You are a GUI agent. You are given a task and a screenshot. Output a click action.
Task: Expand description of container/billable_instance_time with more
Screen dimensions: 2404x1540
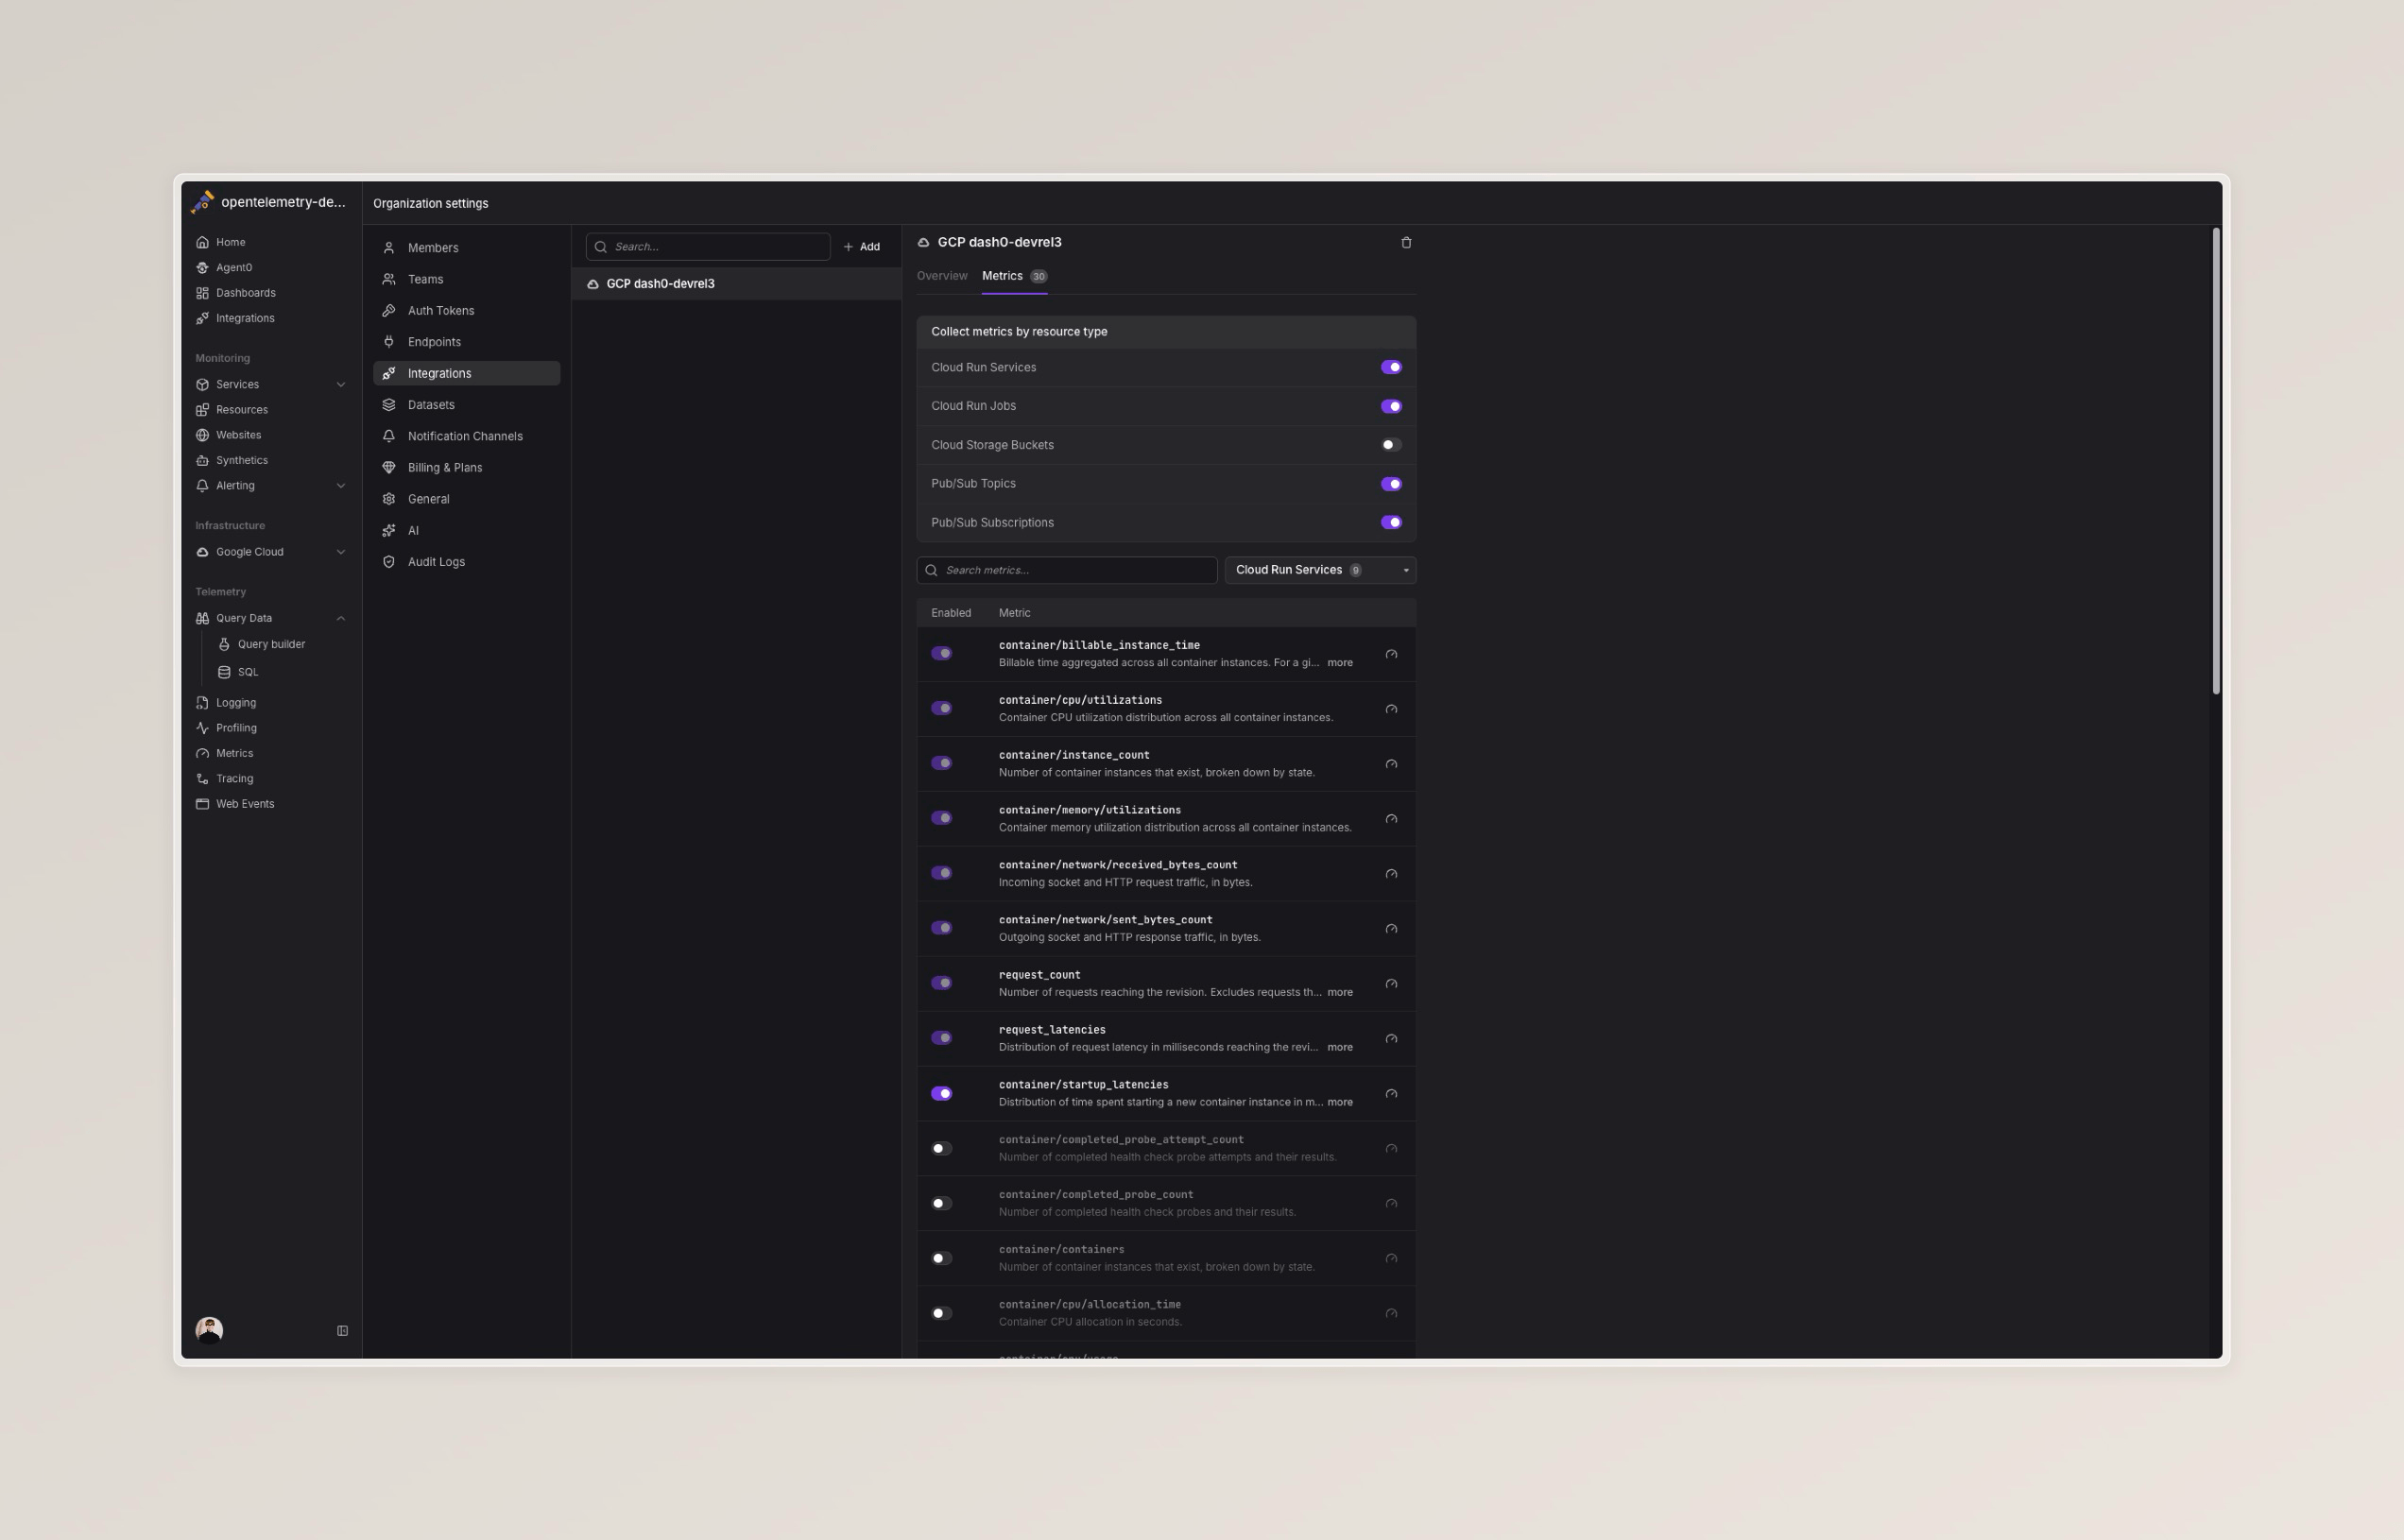pos(1339,663)
